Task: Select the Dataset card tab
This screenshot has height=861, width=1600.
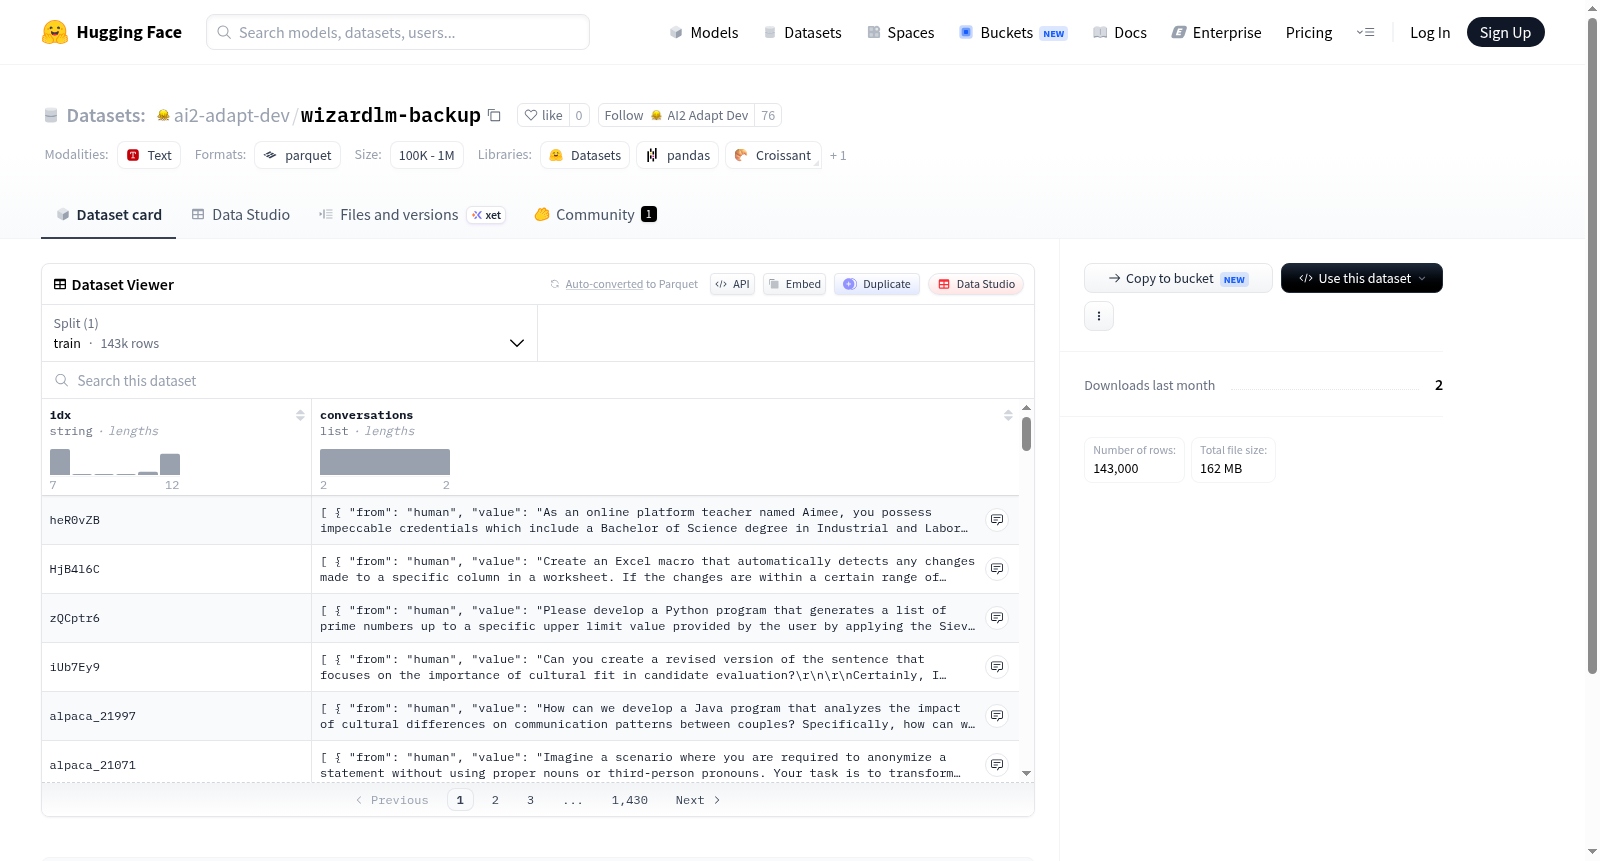Action: pos(109,215)
